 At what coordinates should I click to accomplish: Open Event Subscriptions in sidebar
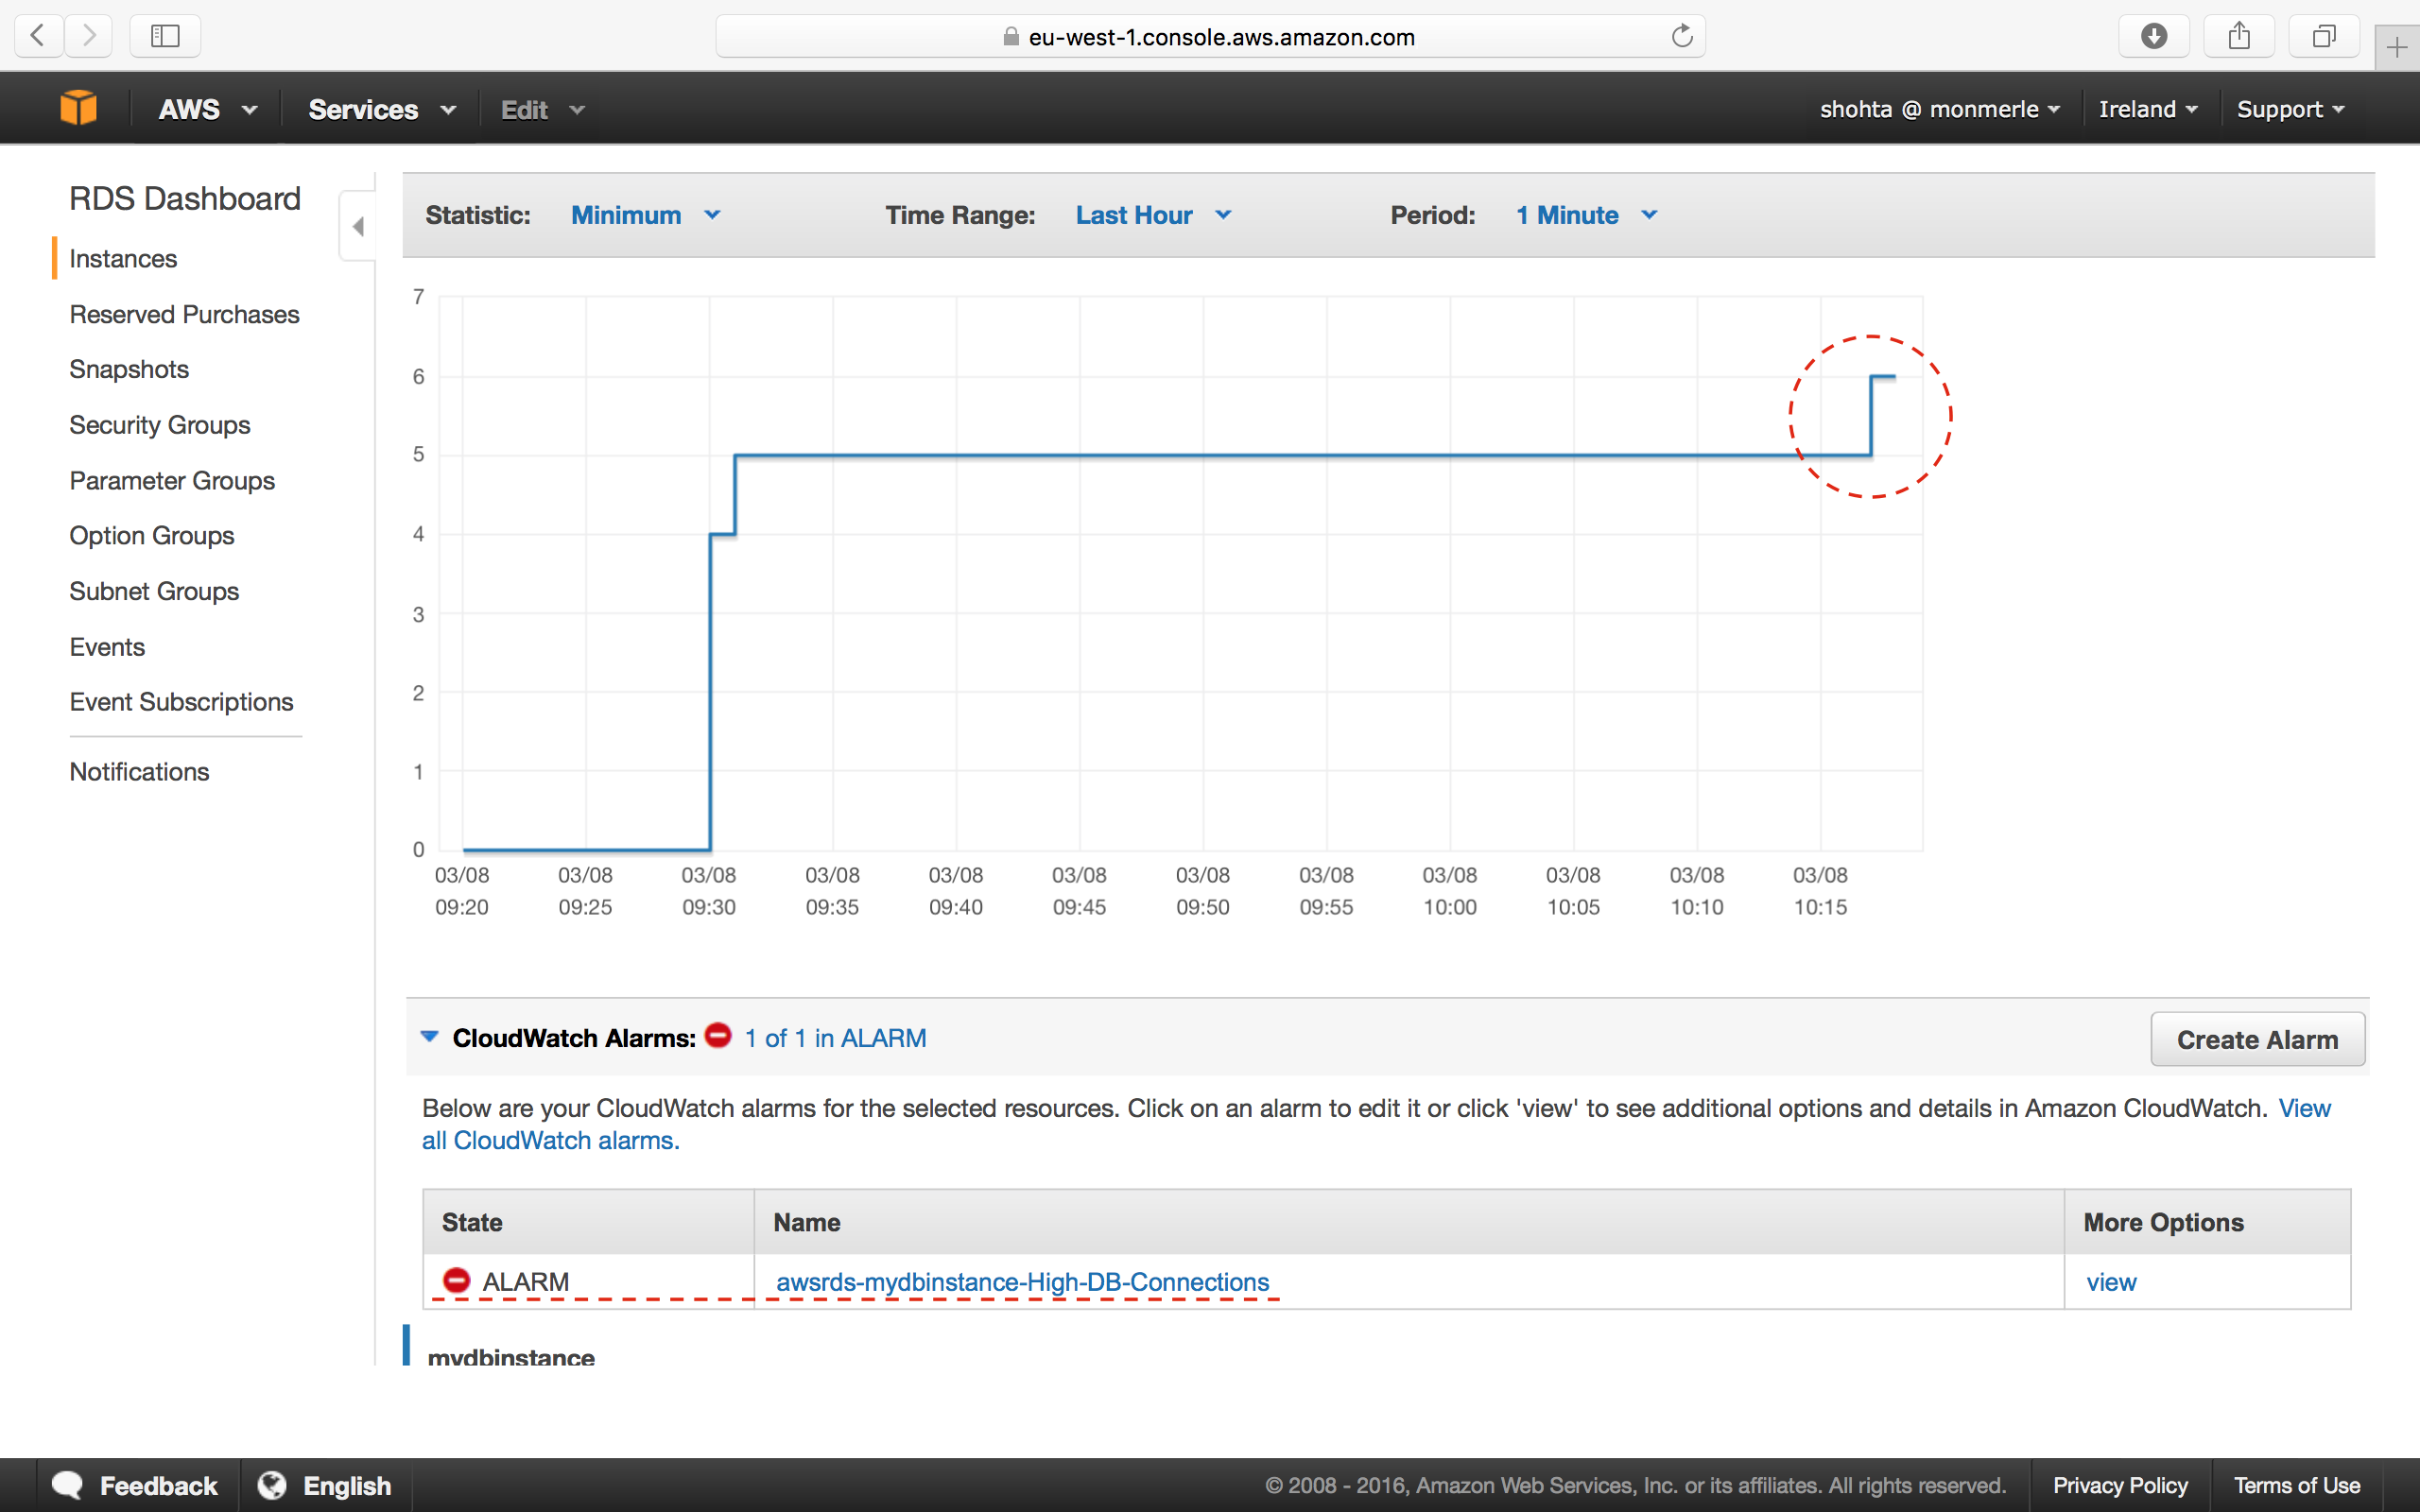pos(181,702)
